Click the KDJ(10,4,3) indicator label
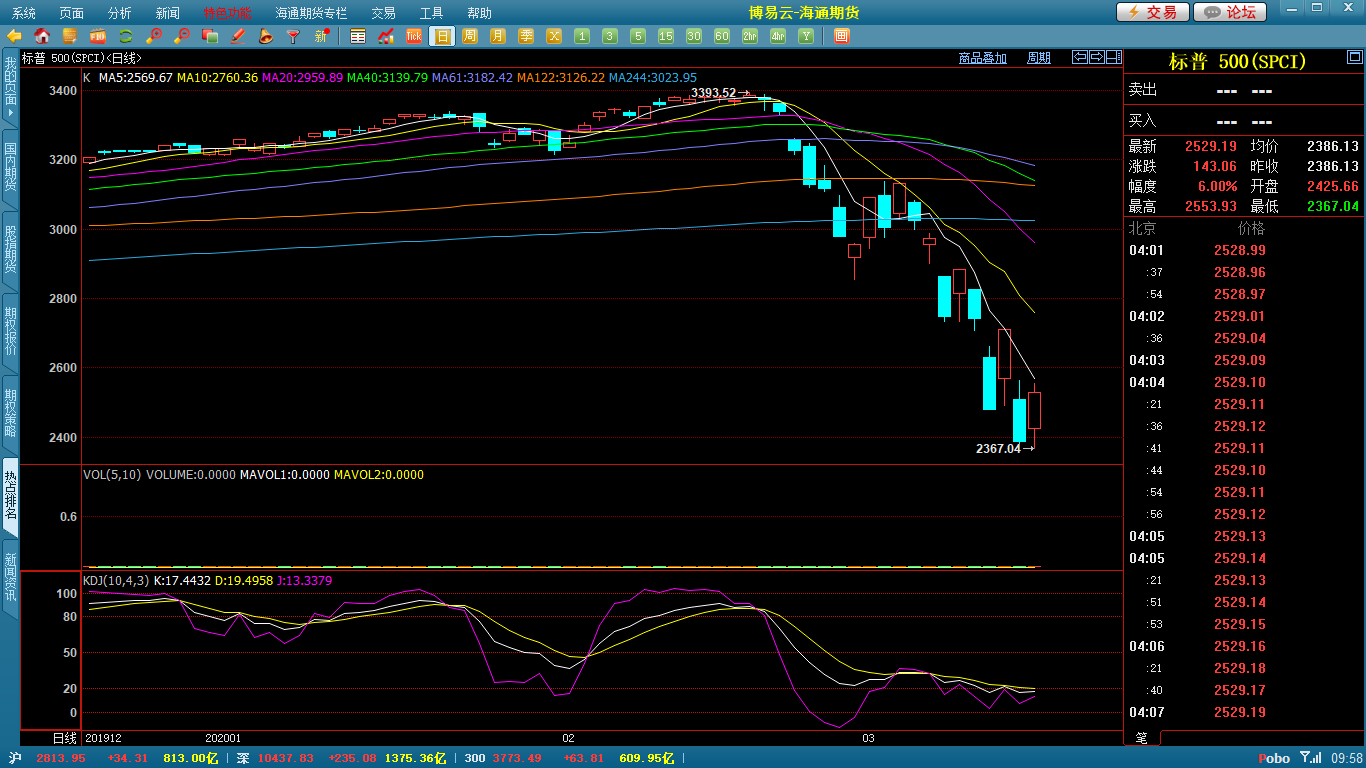The image size is (1366, 768). (x=116, y=580)
